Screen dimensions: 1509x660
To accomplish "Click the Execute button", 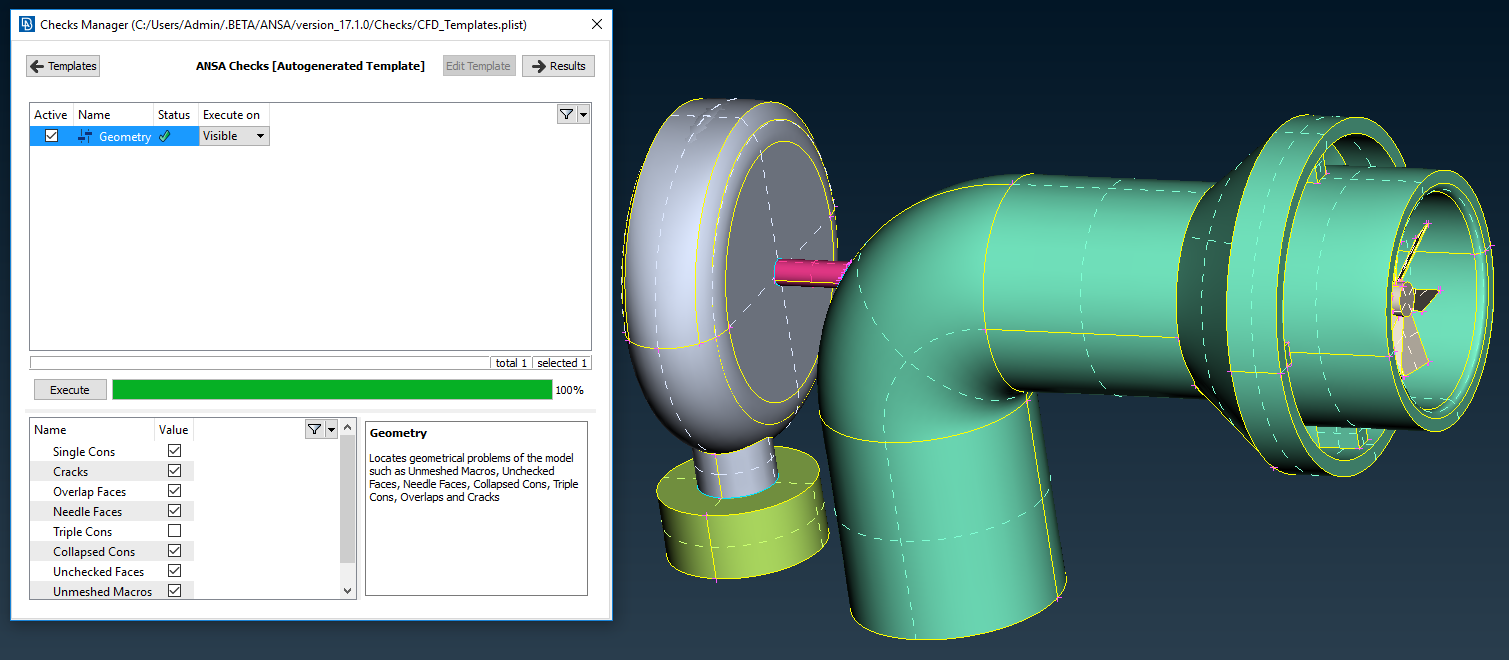I will point(69,389).
